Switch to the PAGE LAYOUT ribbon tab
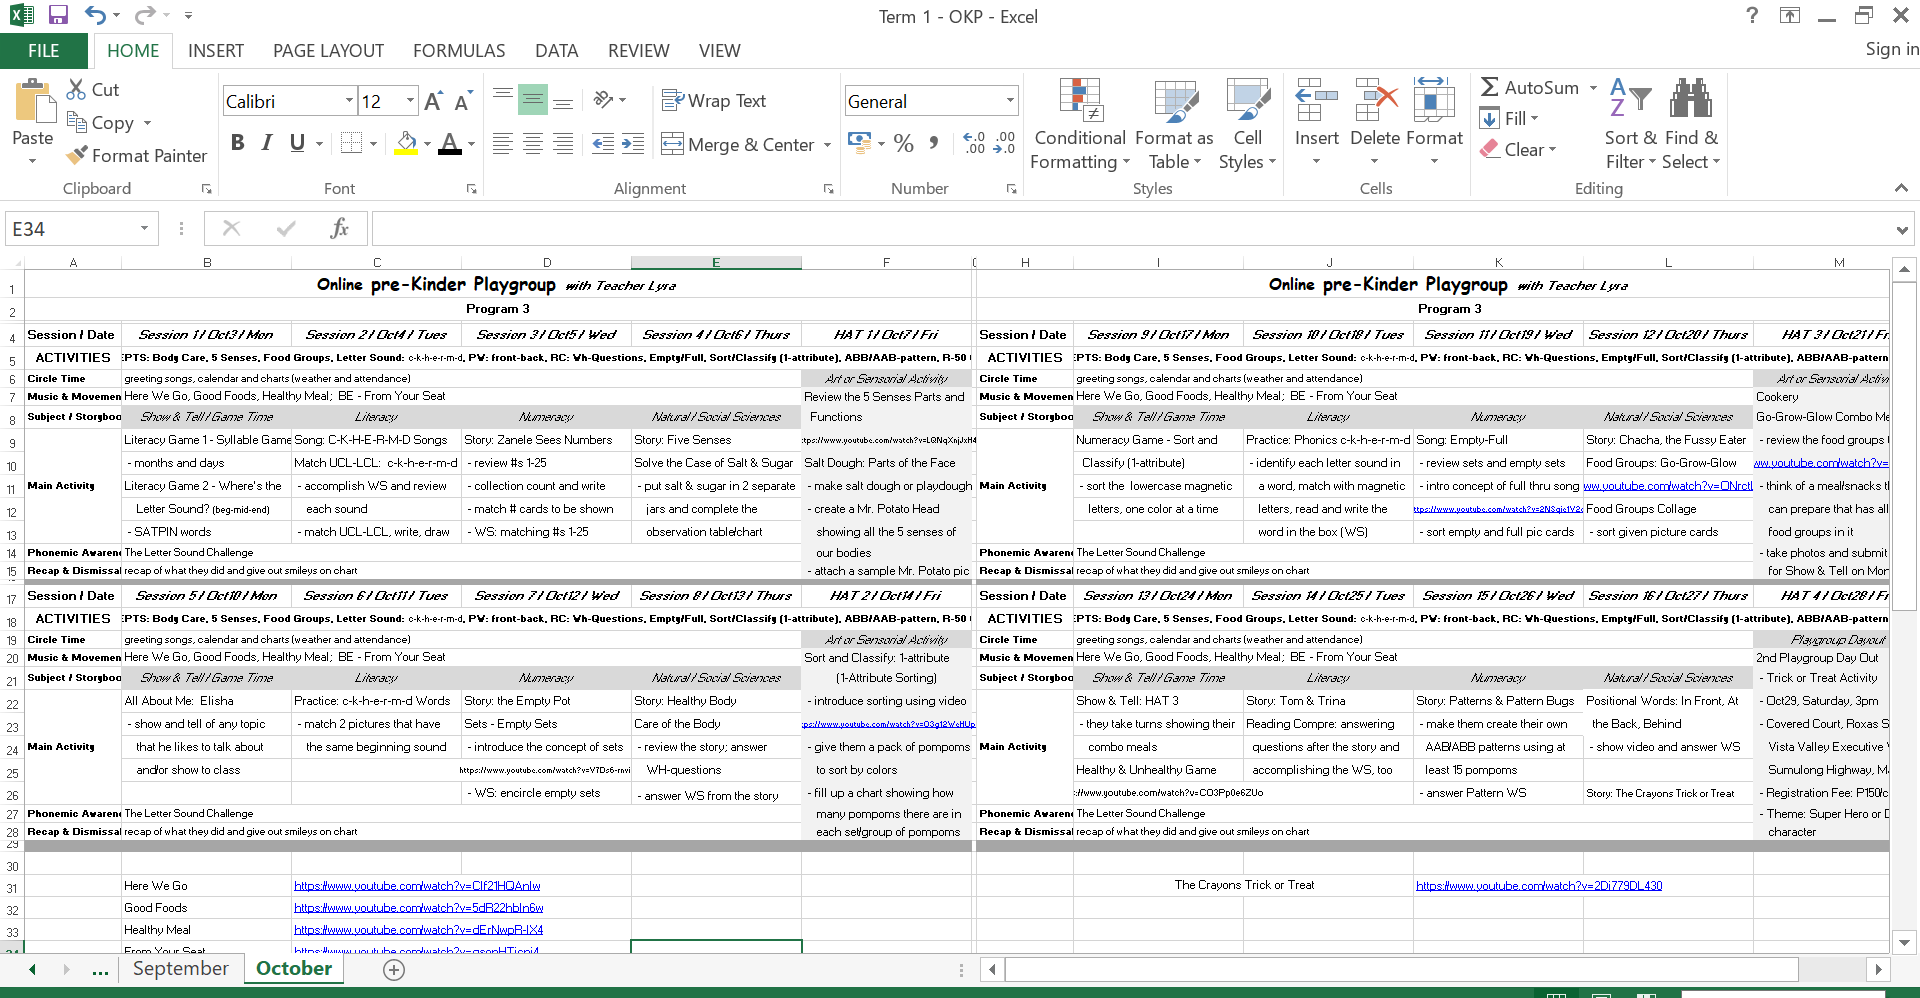This screenshot has height=998, width=1920. point(328,50)
